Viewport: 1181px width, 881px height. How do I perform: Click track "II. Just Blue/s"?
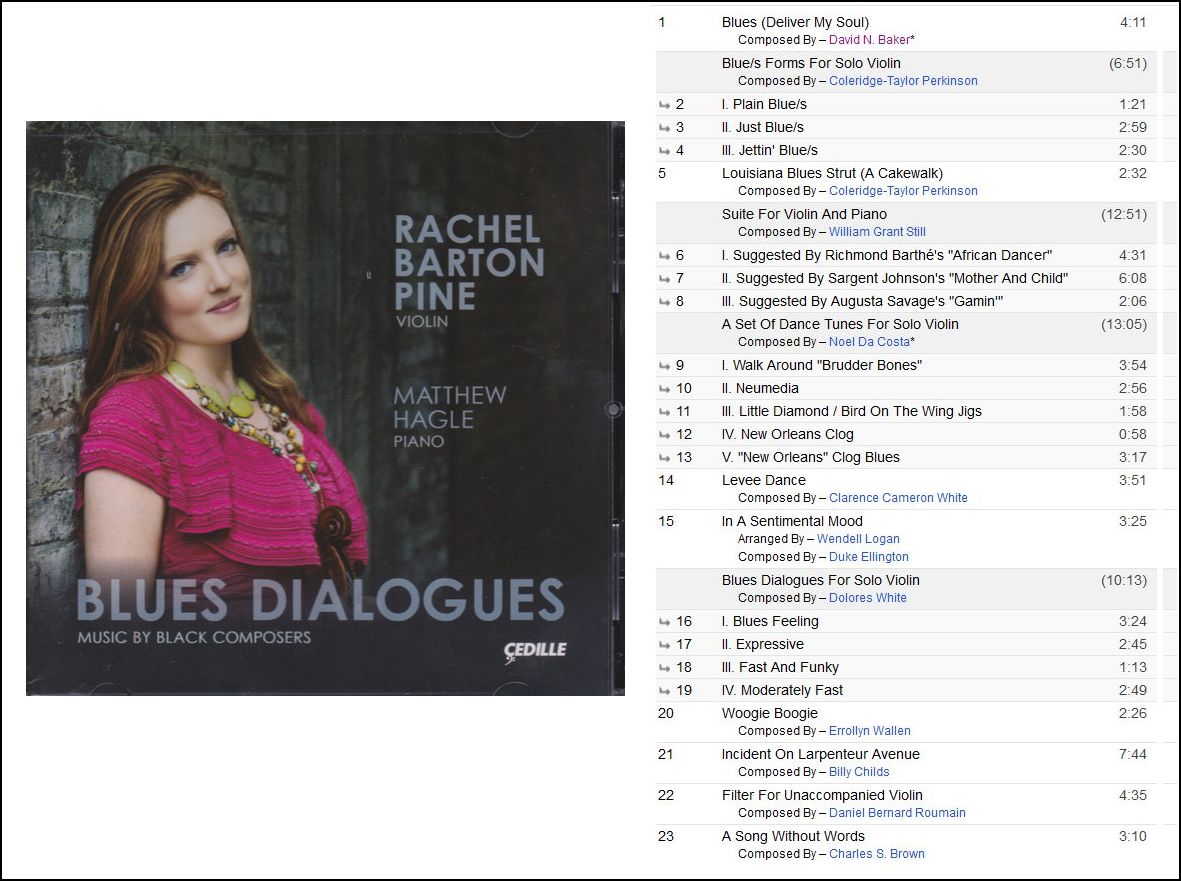tap(762, 127)
